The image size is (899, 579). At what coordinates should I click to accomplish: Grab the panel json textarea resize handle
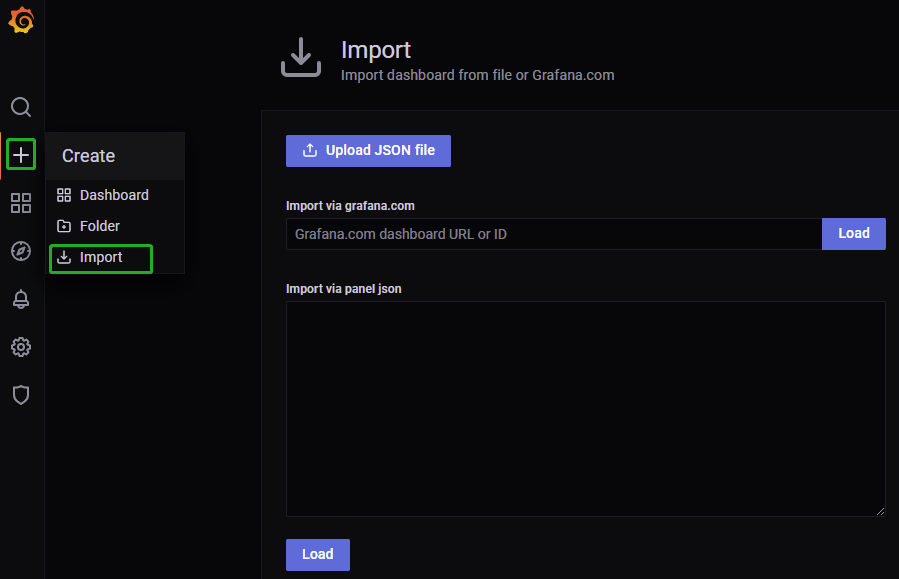point(880,511)
